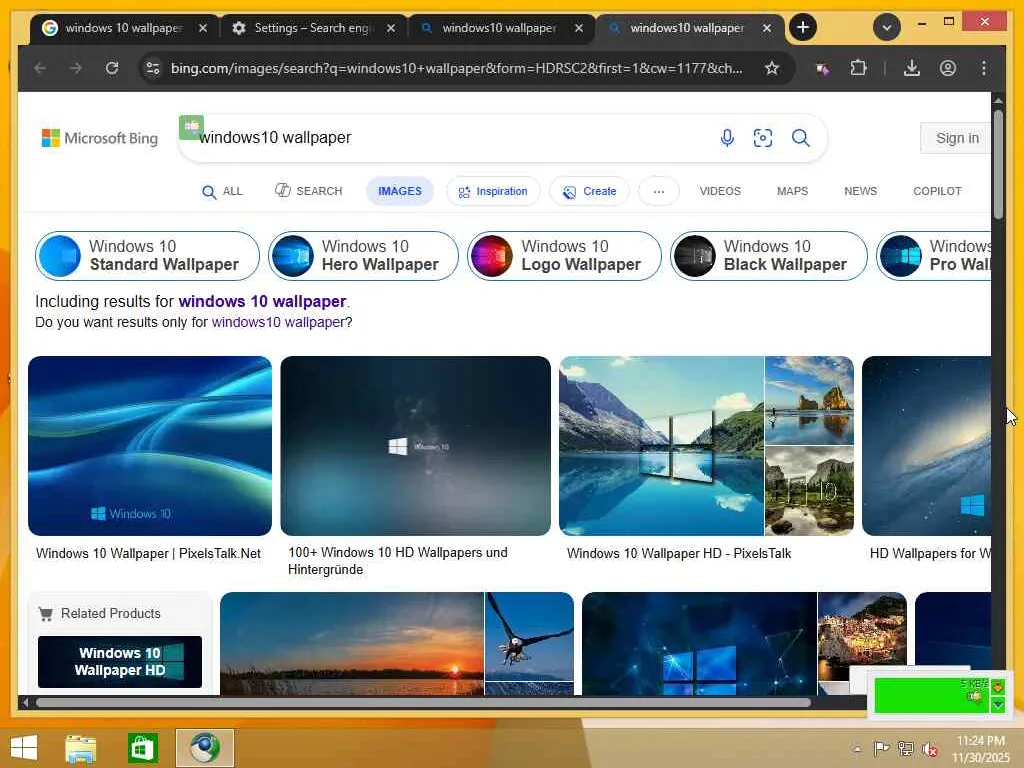Open the Action Center flag tray icon
Image resolution: width=1024 pixels, height=768 pixels.
pyautogui.click(x=882, y=748)
